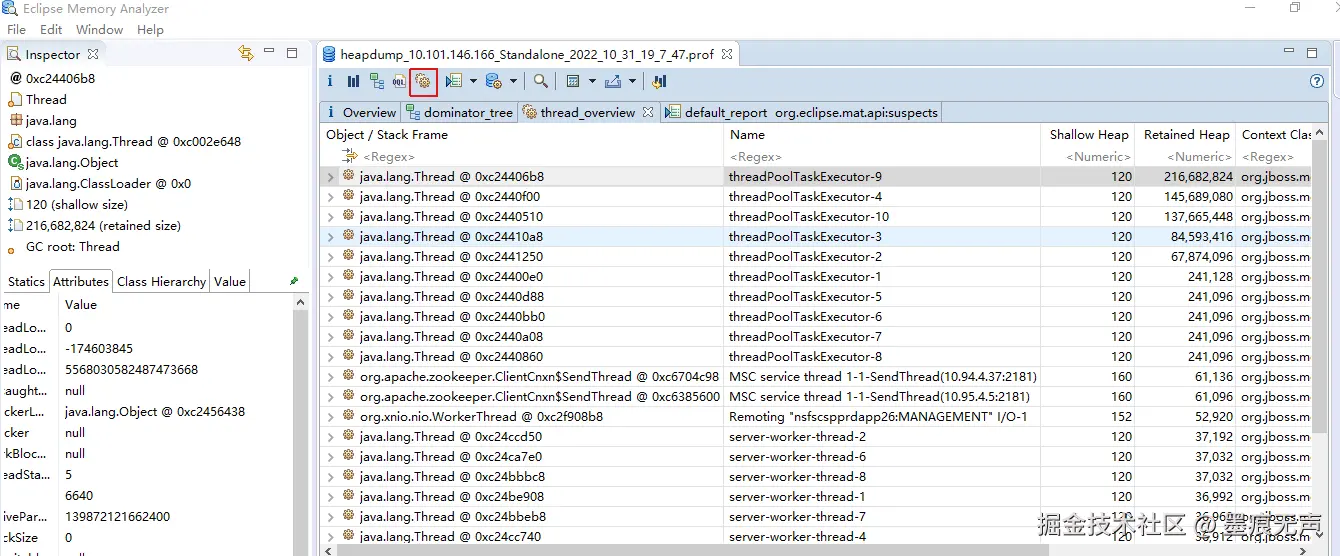Minimize the Inspector view panel
The height and width of the screenshot is (556, 1340).
tap(269, 52)
